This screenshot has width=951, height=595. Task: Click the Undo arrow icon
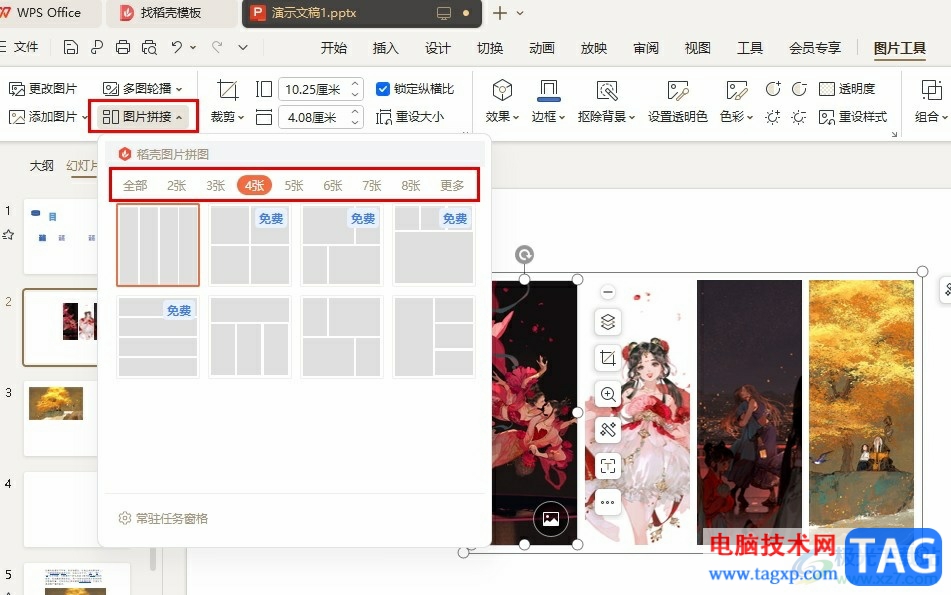click(x=176, y=47)
